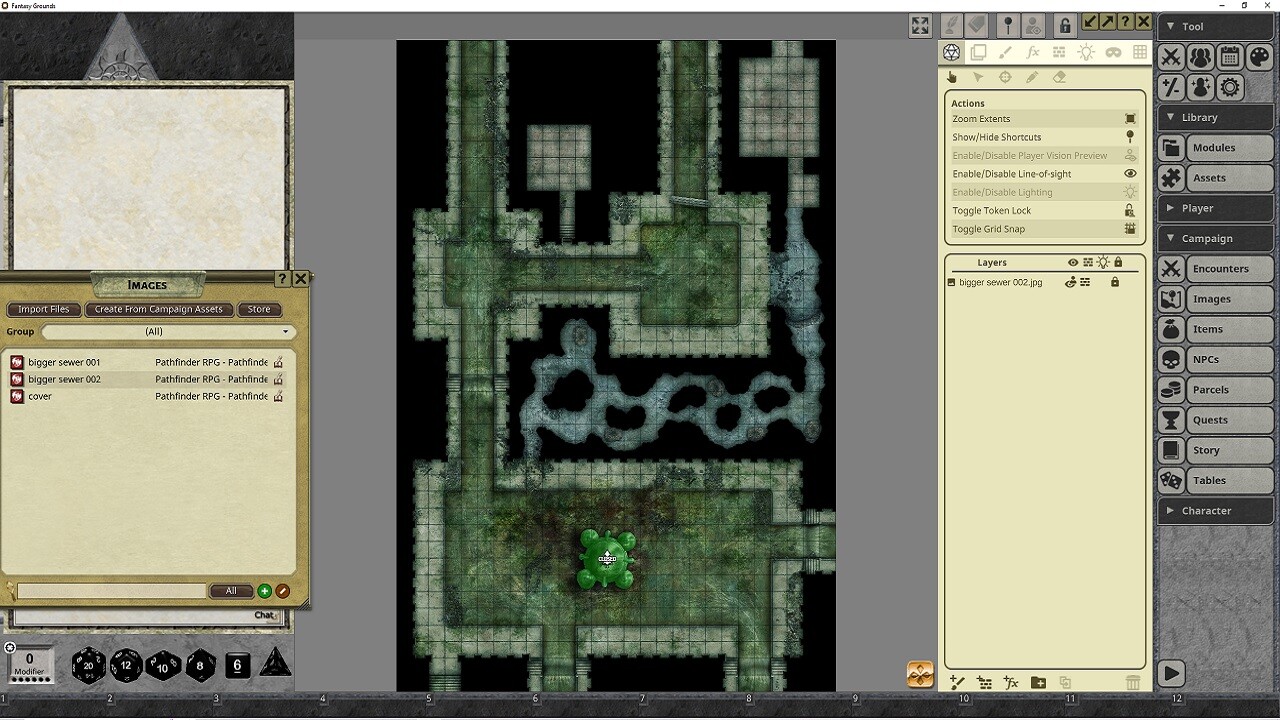Open the Modules library entry

(1215, 147)
